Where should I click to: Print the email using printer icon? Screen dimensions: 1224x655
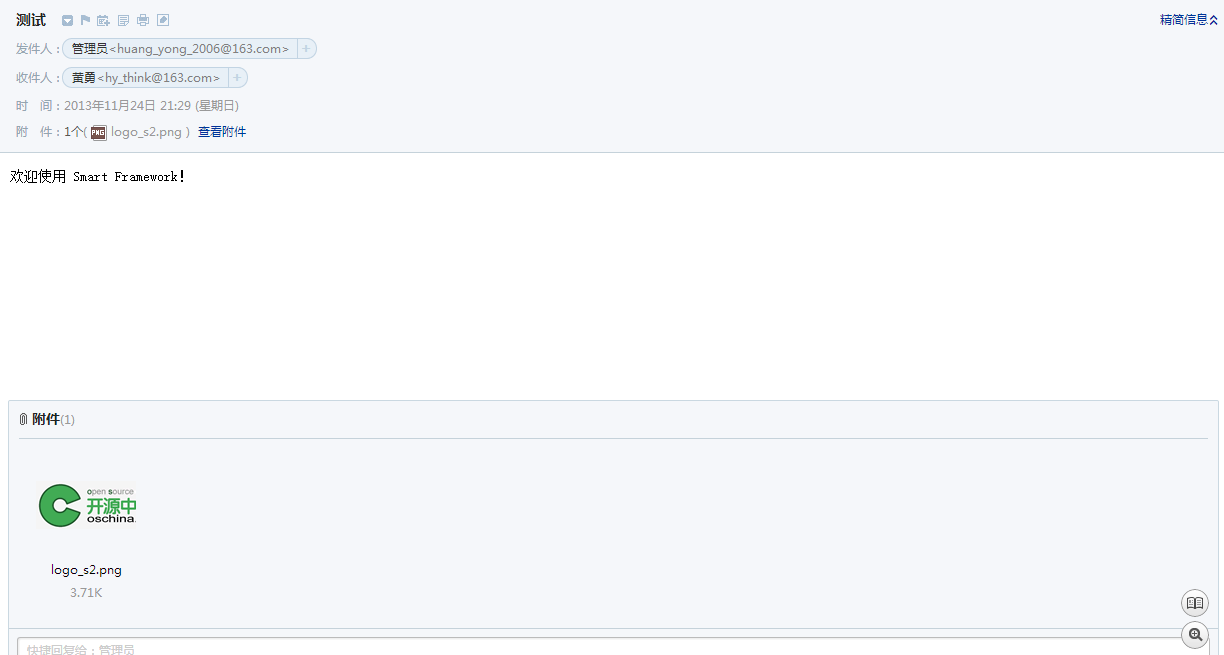pyautogui.click(x=143, y=20)
